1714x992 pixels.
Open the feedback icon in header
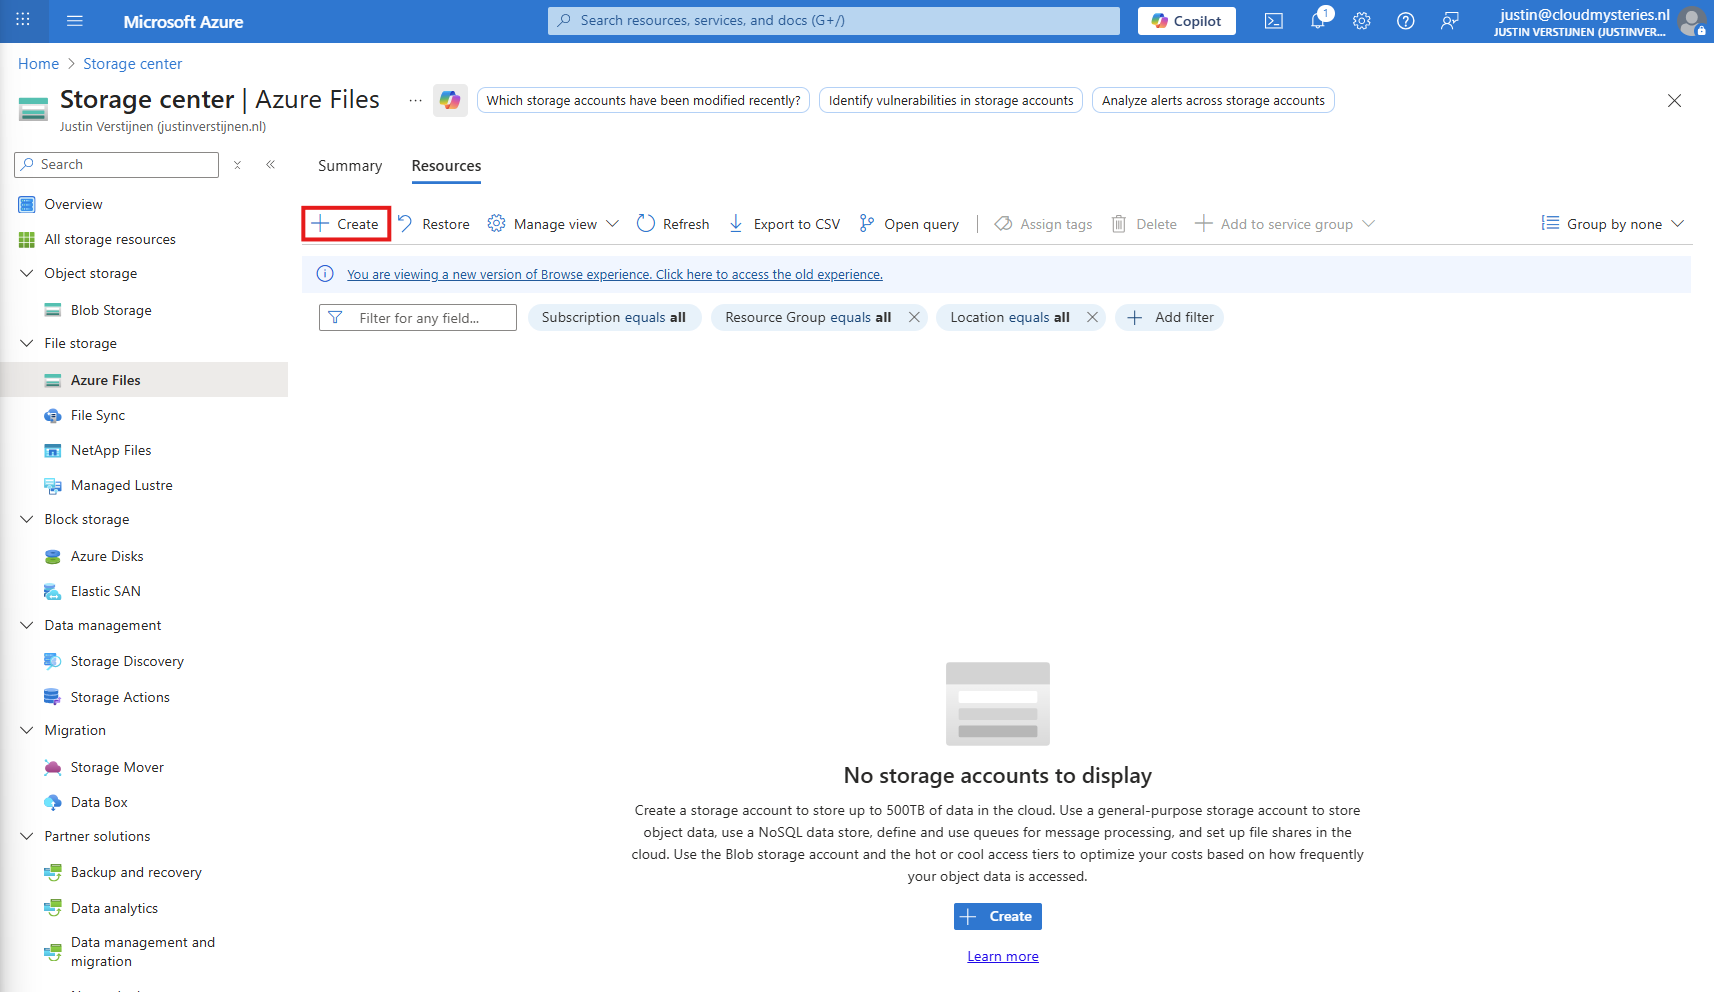pyautogui.click(x=1449, y=21)
